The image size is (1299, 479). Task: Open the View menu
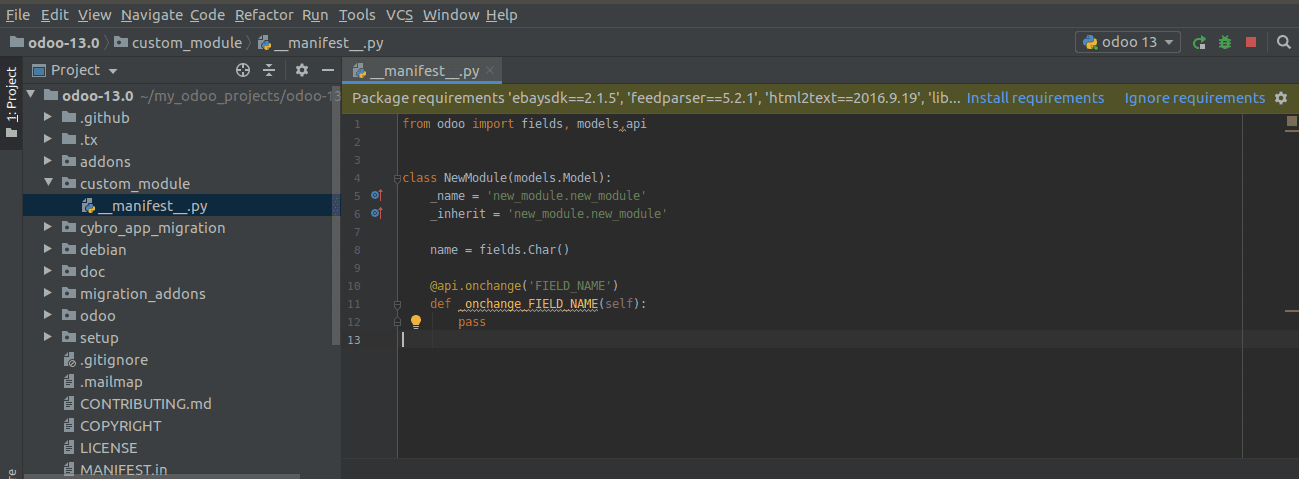(x=94, y=15)
